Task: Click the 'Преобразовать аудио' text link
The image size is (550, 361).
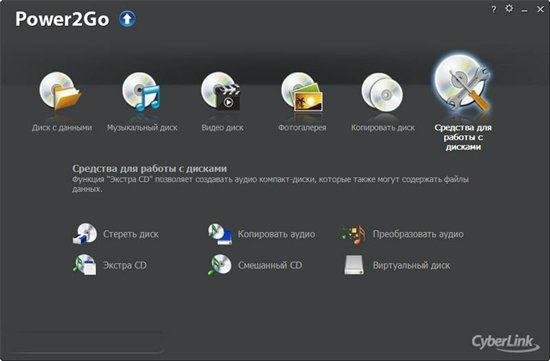Action: click(418, 234)
